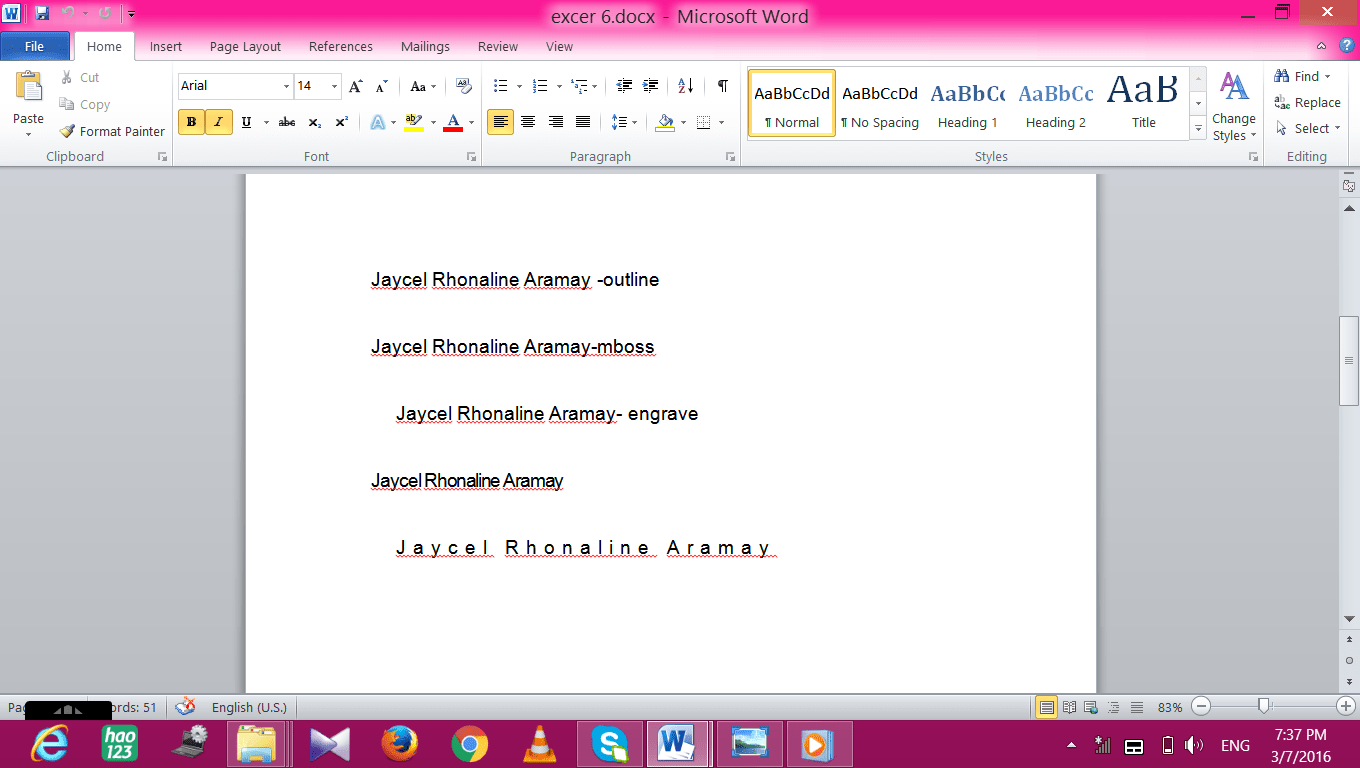The image size is (1360, 768).
Task: Click the word outline in document
Action: [630, 280]
